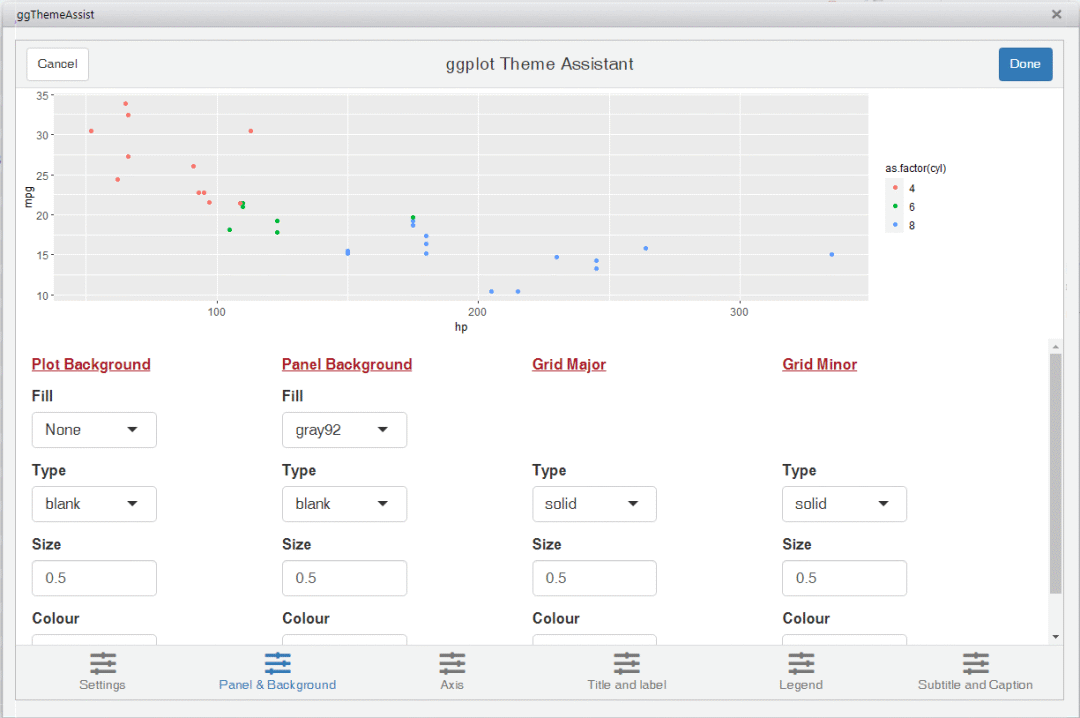This screenshot has height=718, width=1080.
Task: Expand the Grid Major Type dropdown
Action: click(x=594, y=504)
